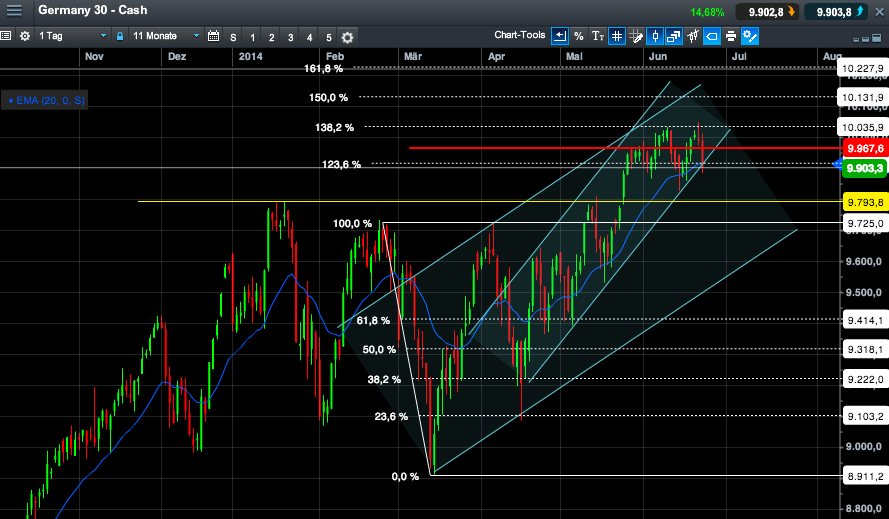Screen dimensions: 889x519
Task: Click the 100,0 % Fibonacci level label
Action: click(x=352, y=223)
